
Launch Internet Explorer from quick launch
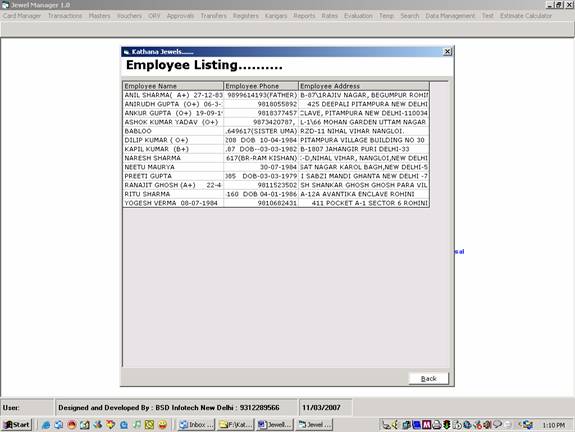click(x=46, y=425)
